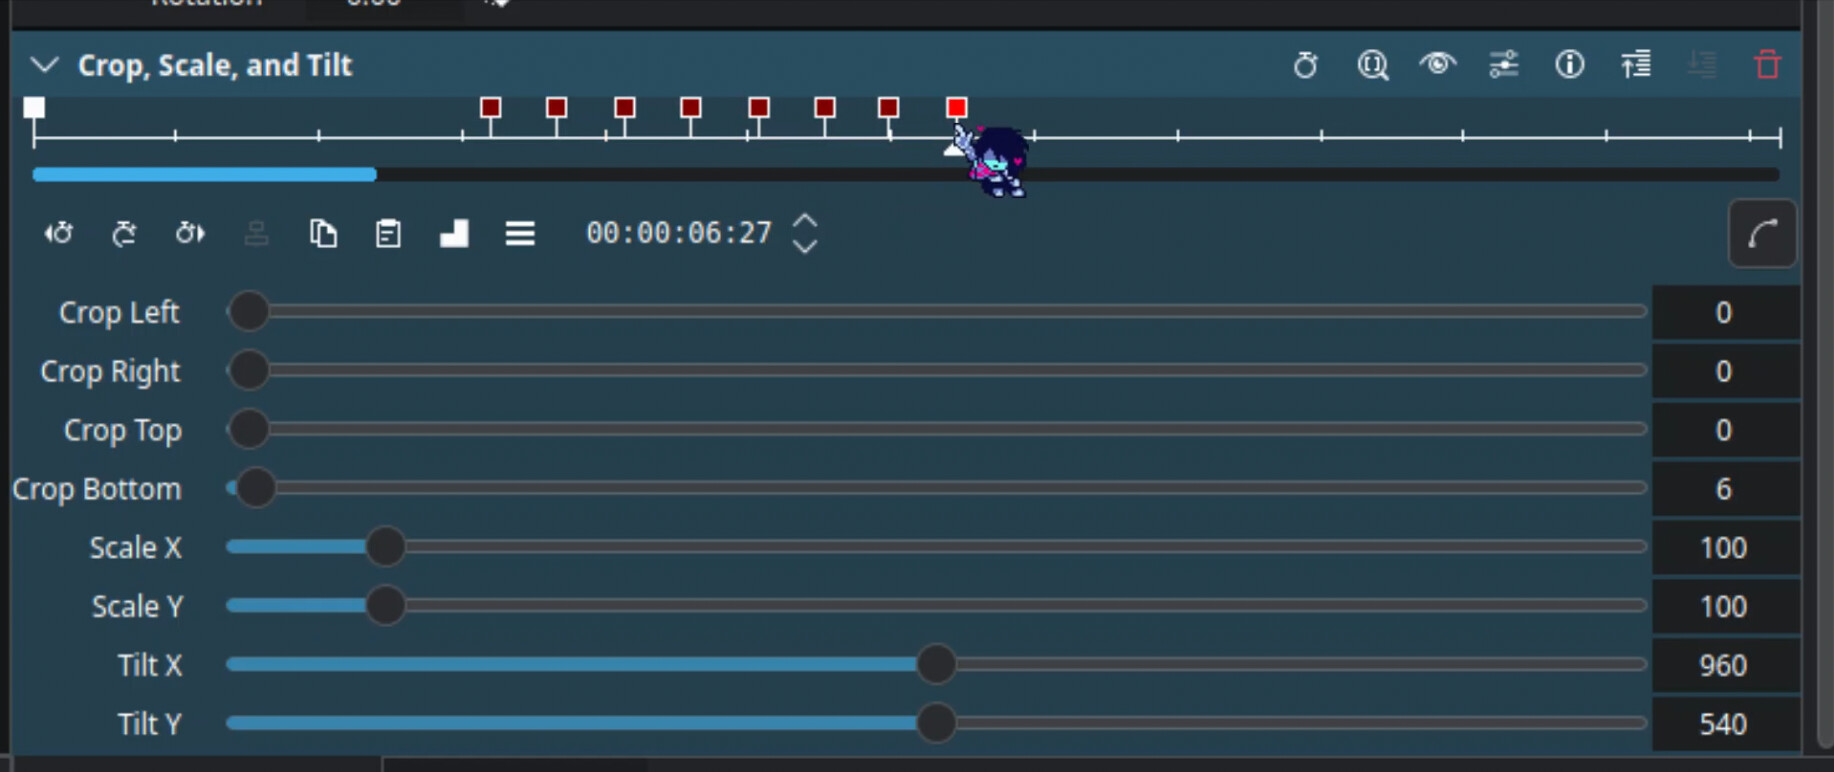
Task: Increase timecode with up stepper arrow
Action: coord(805,221)
